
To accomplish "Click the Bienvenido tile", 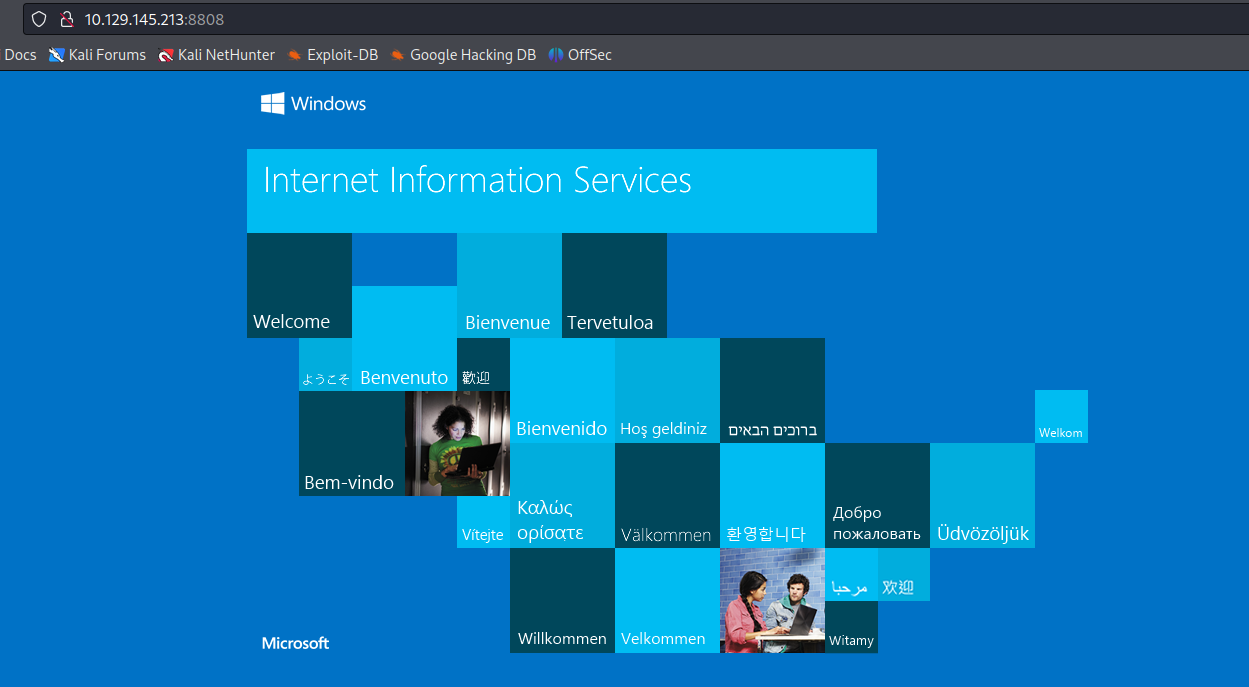I will click(562, 390).
